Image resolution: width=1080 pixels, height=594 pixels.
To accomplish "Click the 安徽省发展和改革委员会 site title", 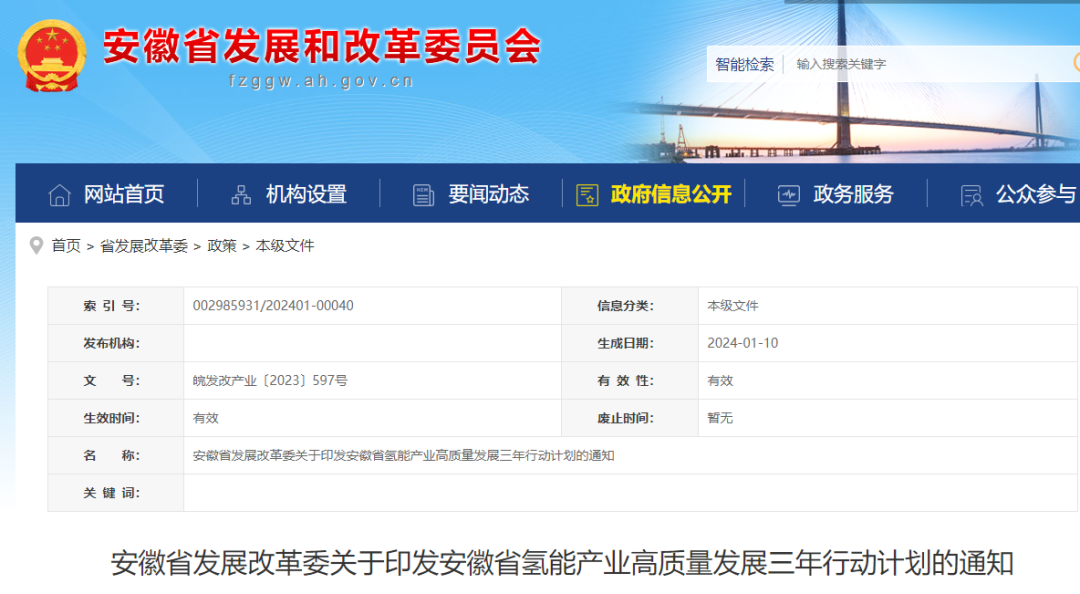I will [321, 47].
